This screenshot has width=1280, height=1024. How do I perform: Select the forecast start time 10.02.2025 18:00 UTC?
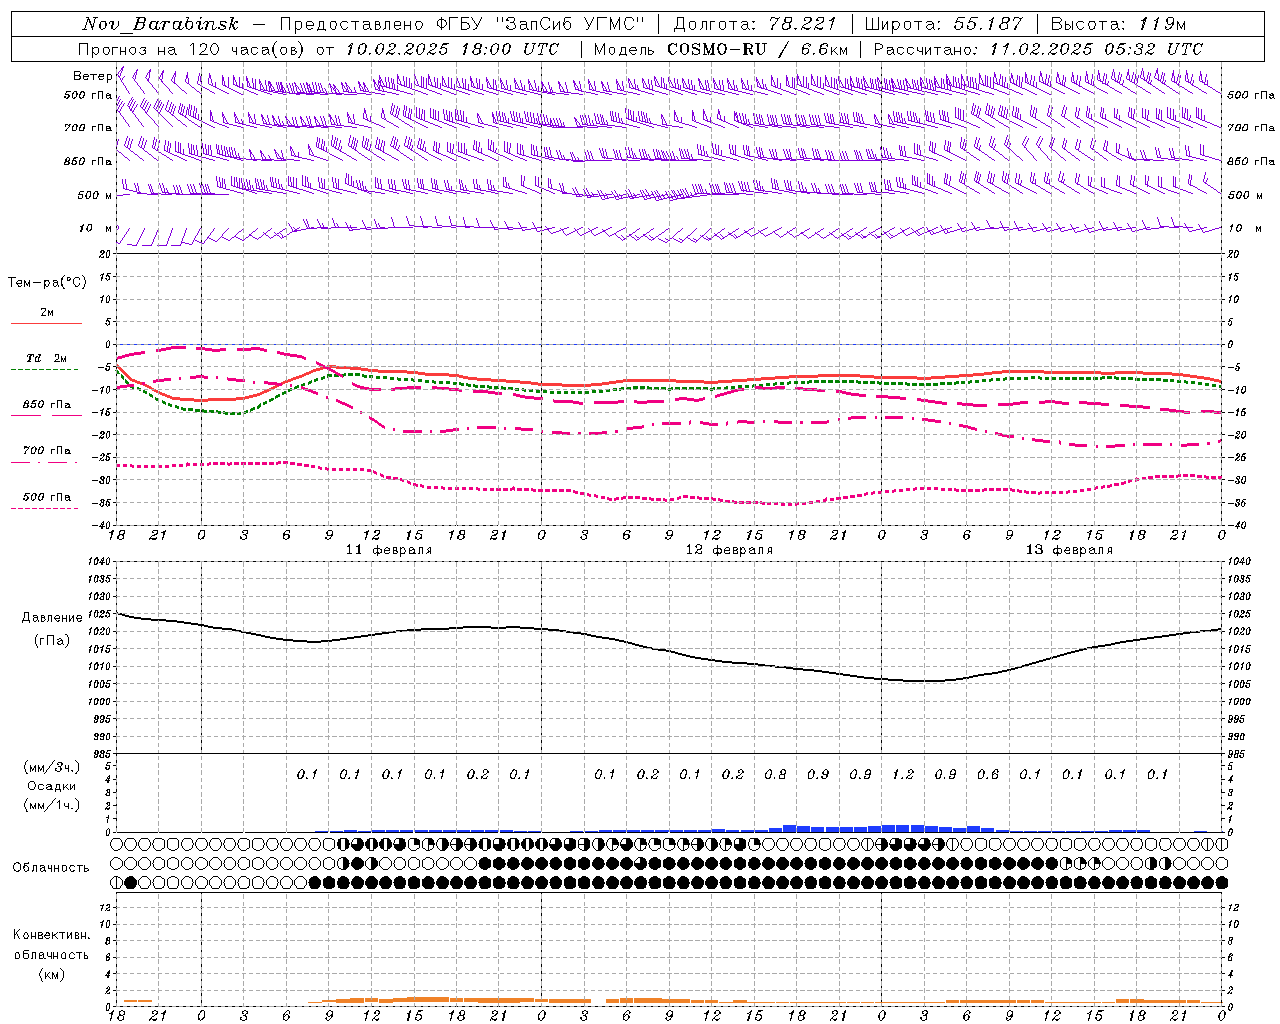[x=452, y=49]
